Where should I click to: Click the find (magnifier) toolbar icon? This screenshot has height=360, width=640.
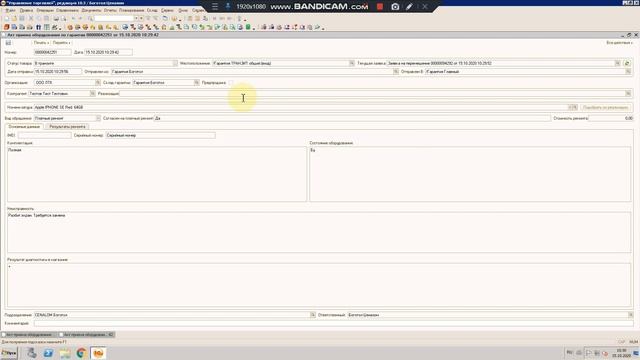click(90, 19)
